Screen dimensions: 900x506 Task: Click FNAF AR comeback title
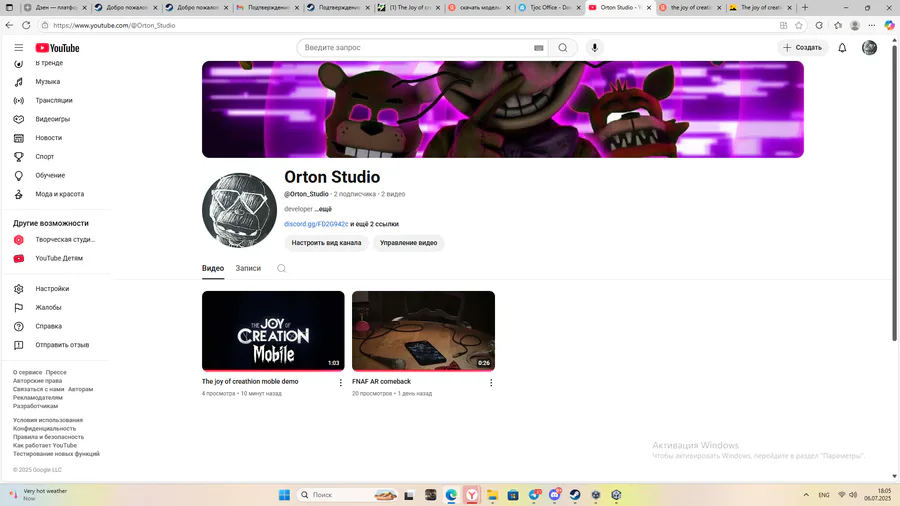pyautogui.click(x=382, y=382)
